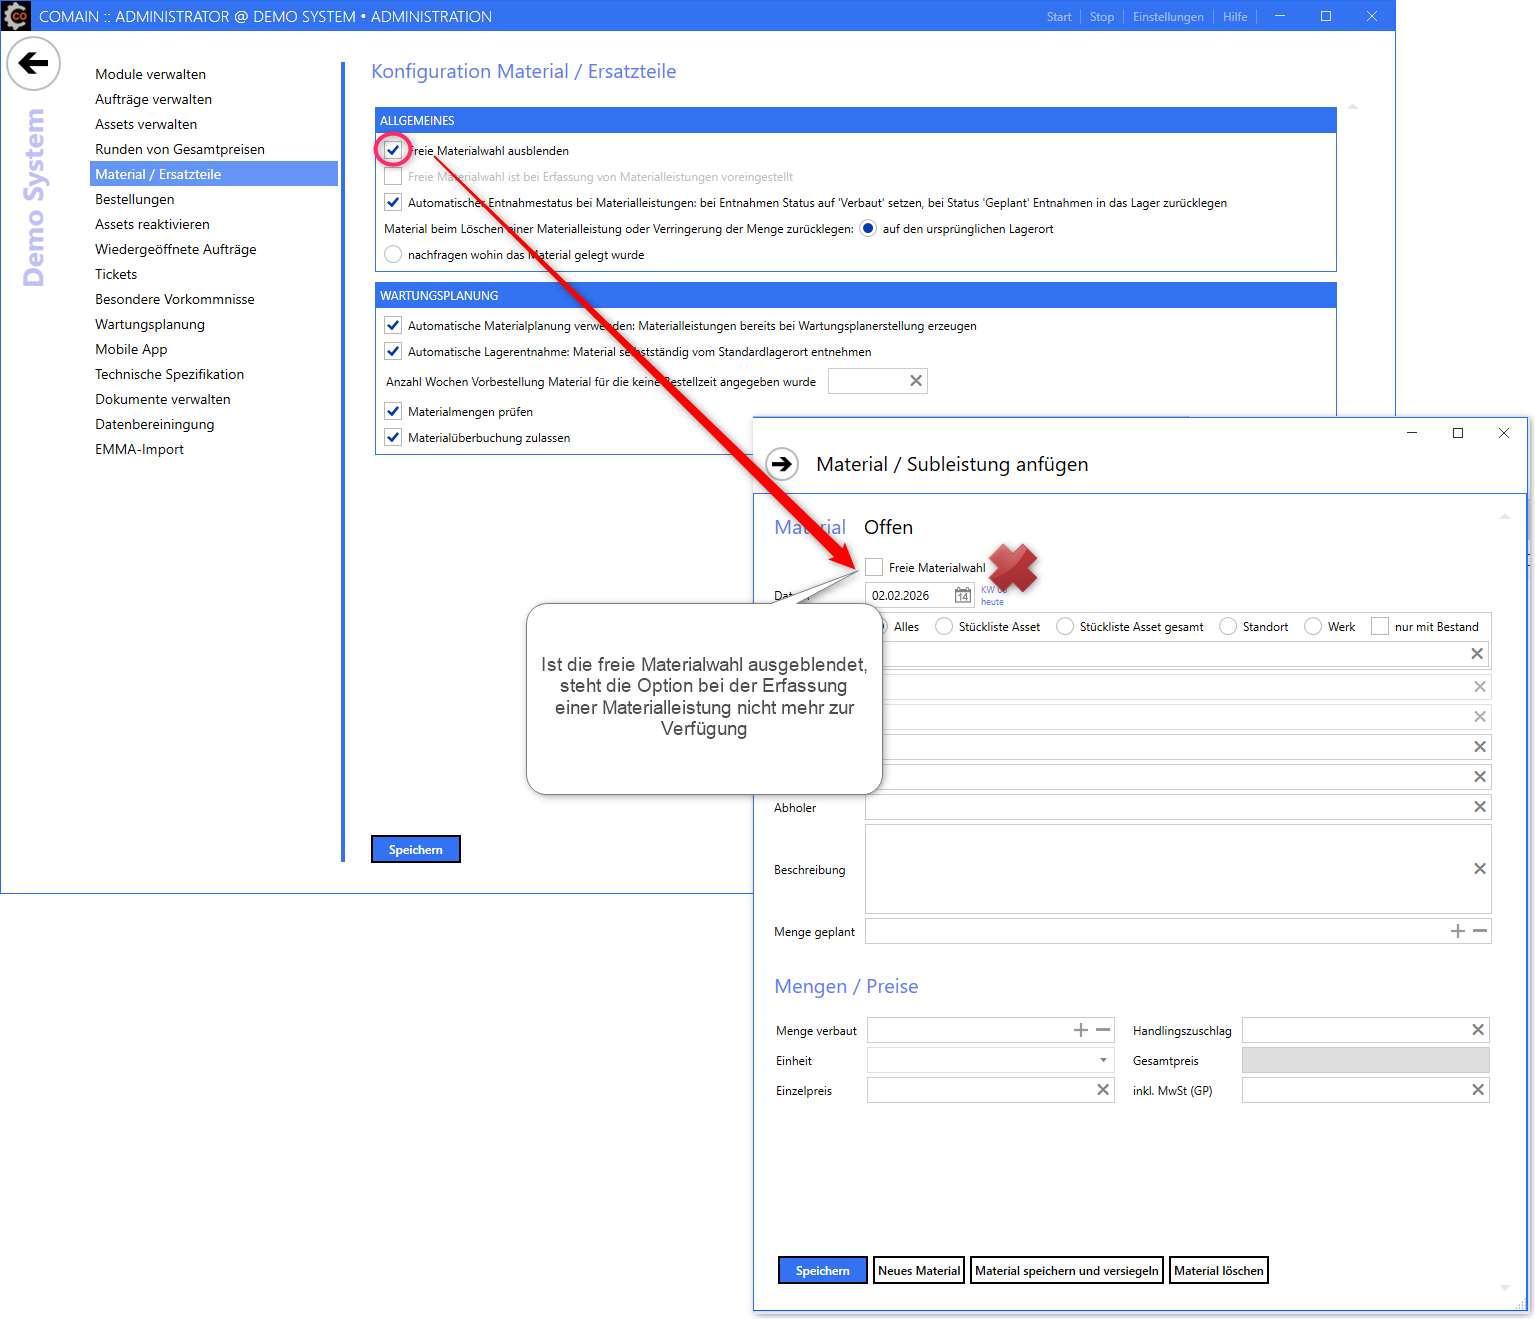Open the Einstellungen menu in the title bar

1167,17
